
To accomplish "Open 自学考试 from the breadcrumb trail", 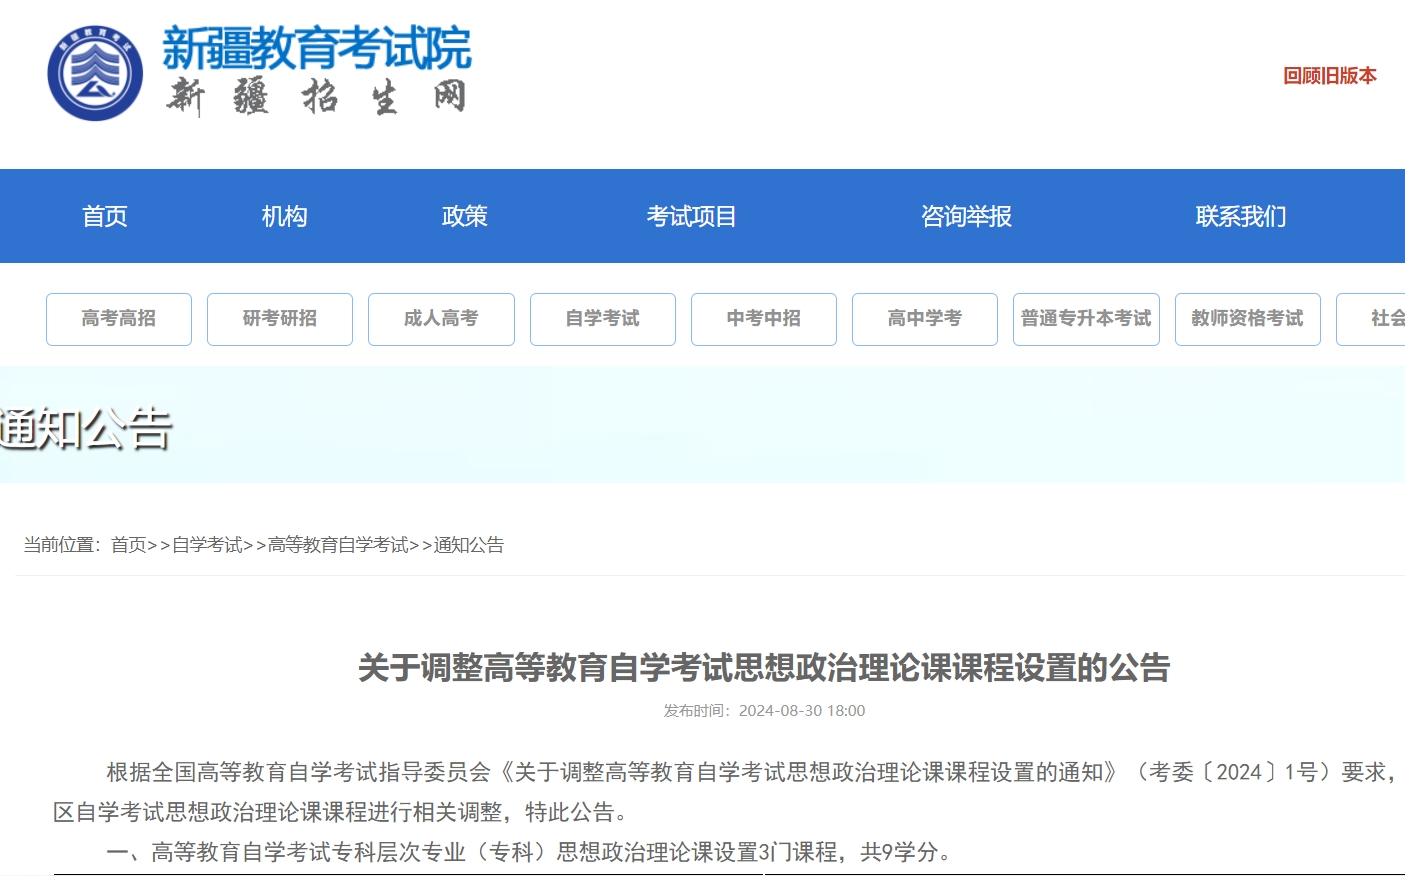I will coord(208,545).
